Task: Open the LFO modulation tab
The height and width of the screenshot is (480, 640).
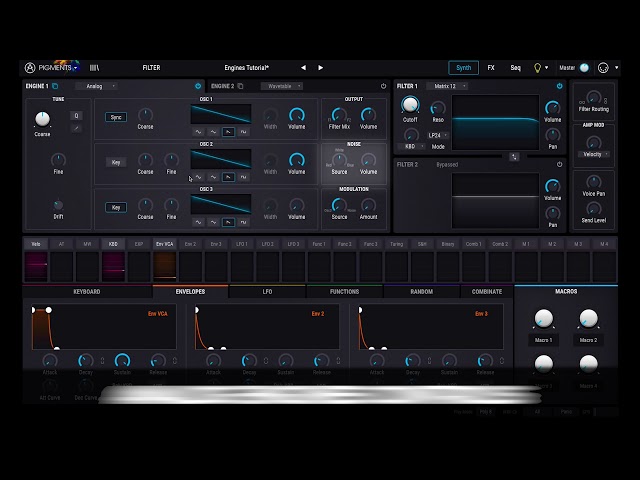Action: click(267, 291)
